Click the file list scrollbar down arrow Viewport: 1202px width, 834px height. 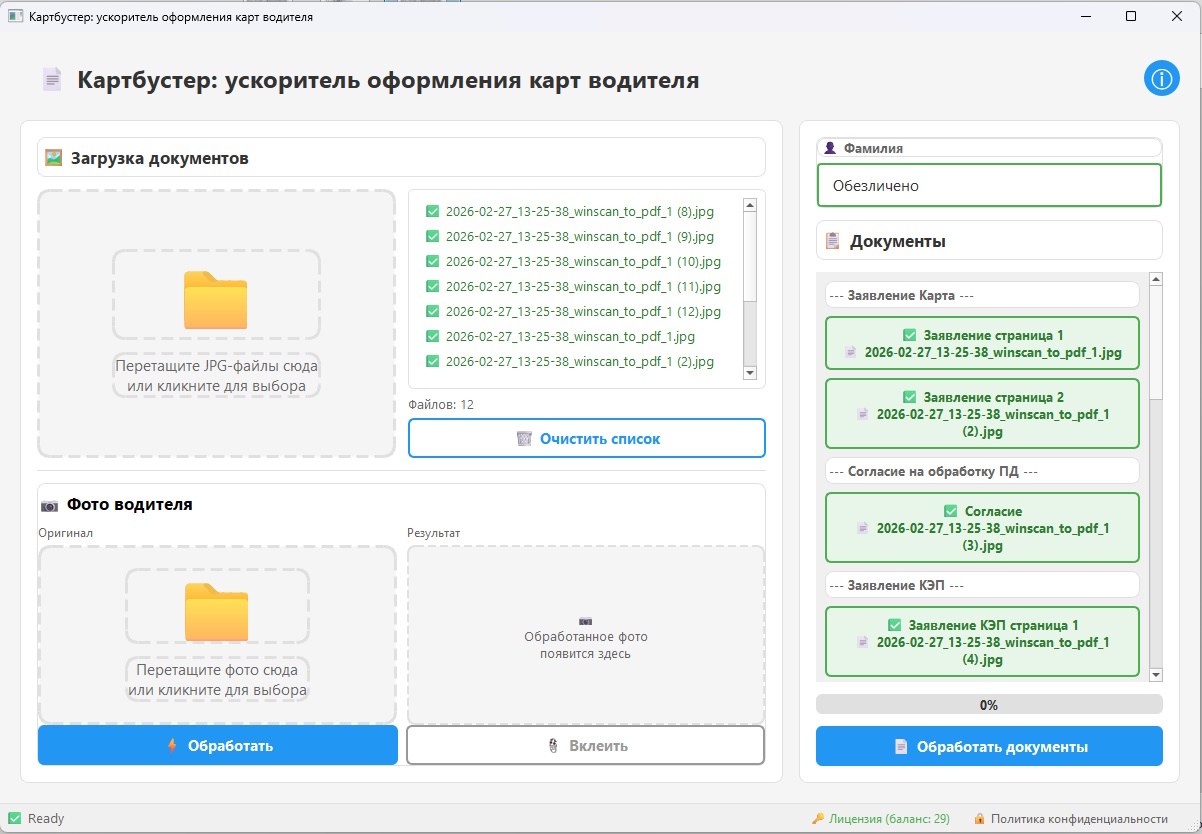750,372
